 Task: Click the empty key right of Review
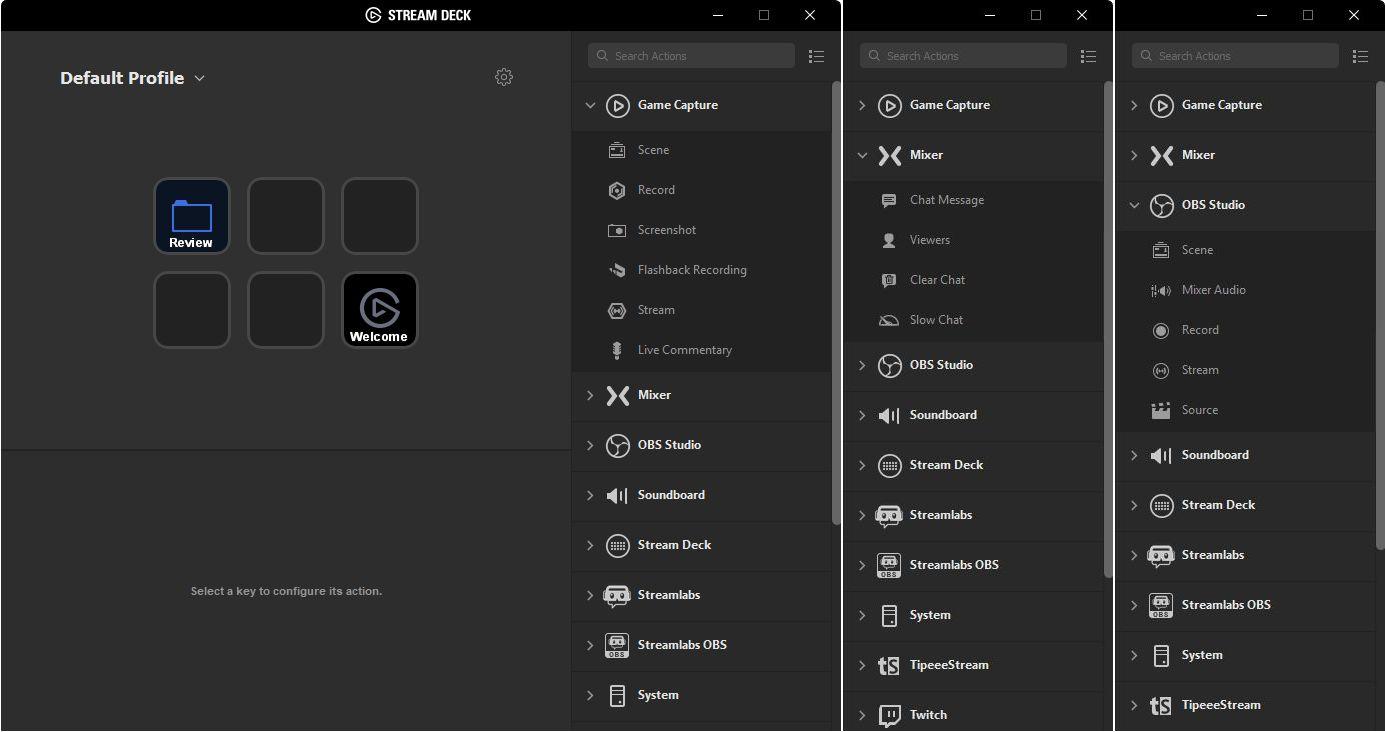point(285,215)
